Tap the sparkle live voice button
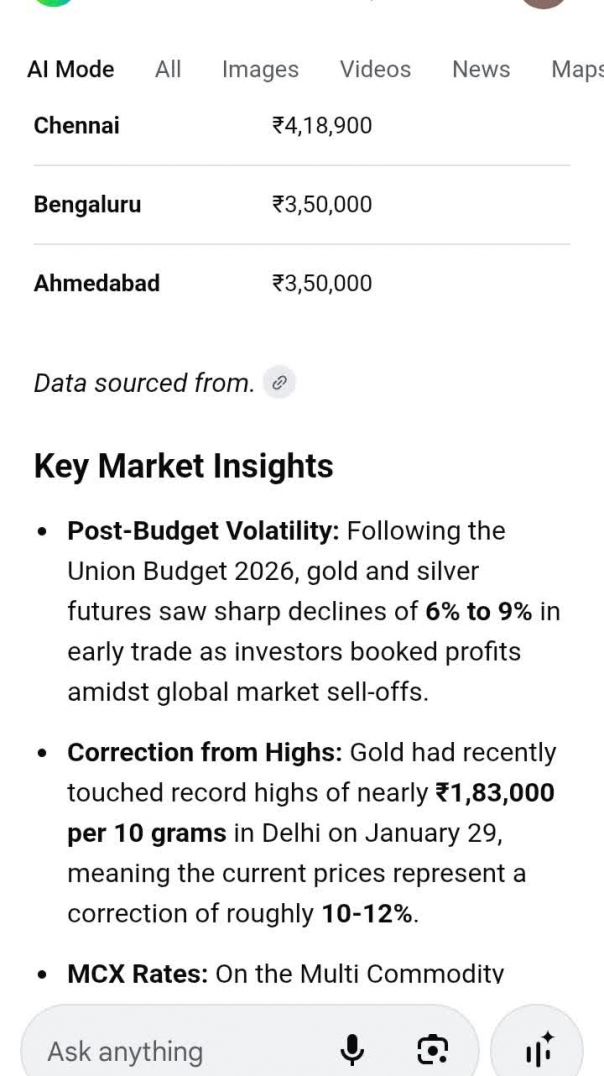The image size is (604, 1076). 538,1049
